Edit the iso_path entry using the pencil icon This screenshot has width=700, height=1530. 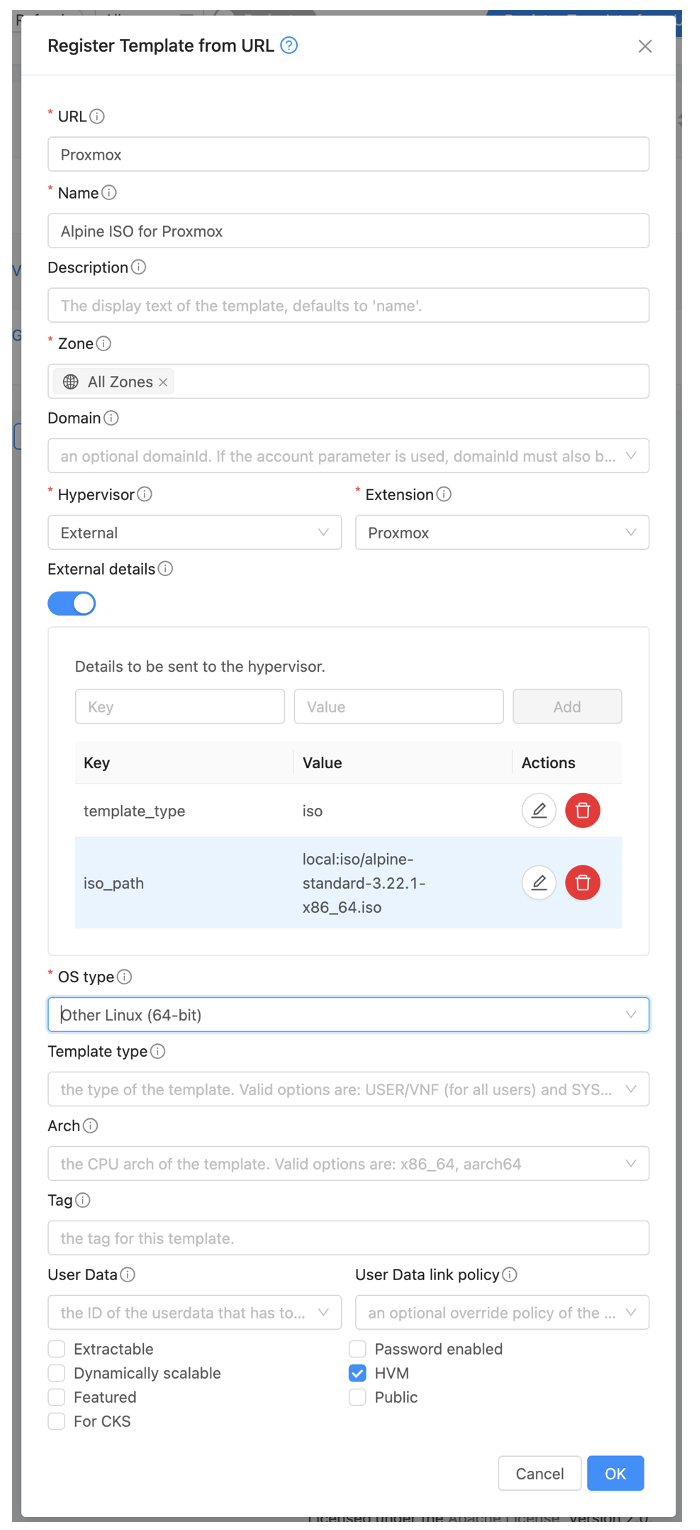(x=539, y=882)
